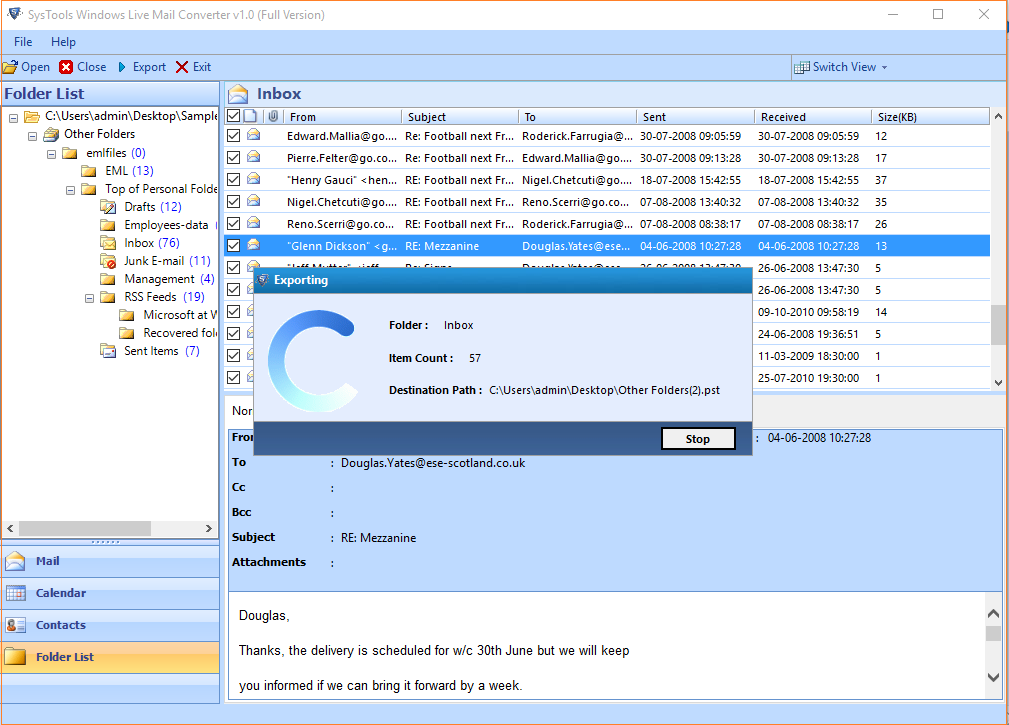
Task: Click the page icon column header
Action: click(251, 116)
